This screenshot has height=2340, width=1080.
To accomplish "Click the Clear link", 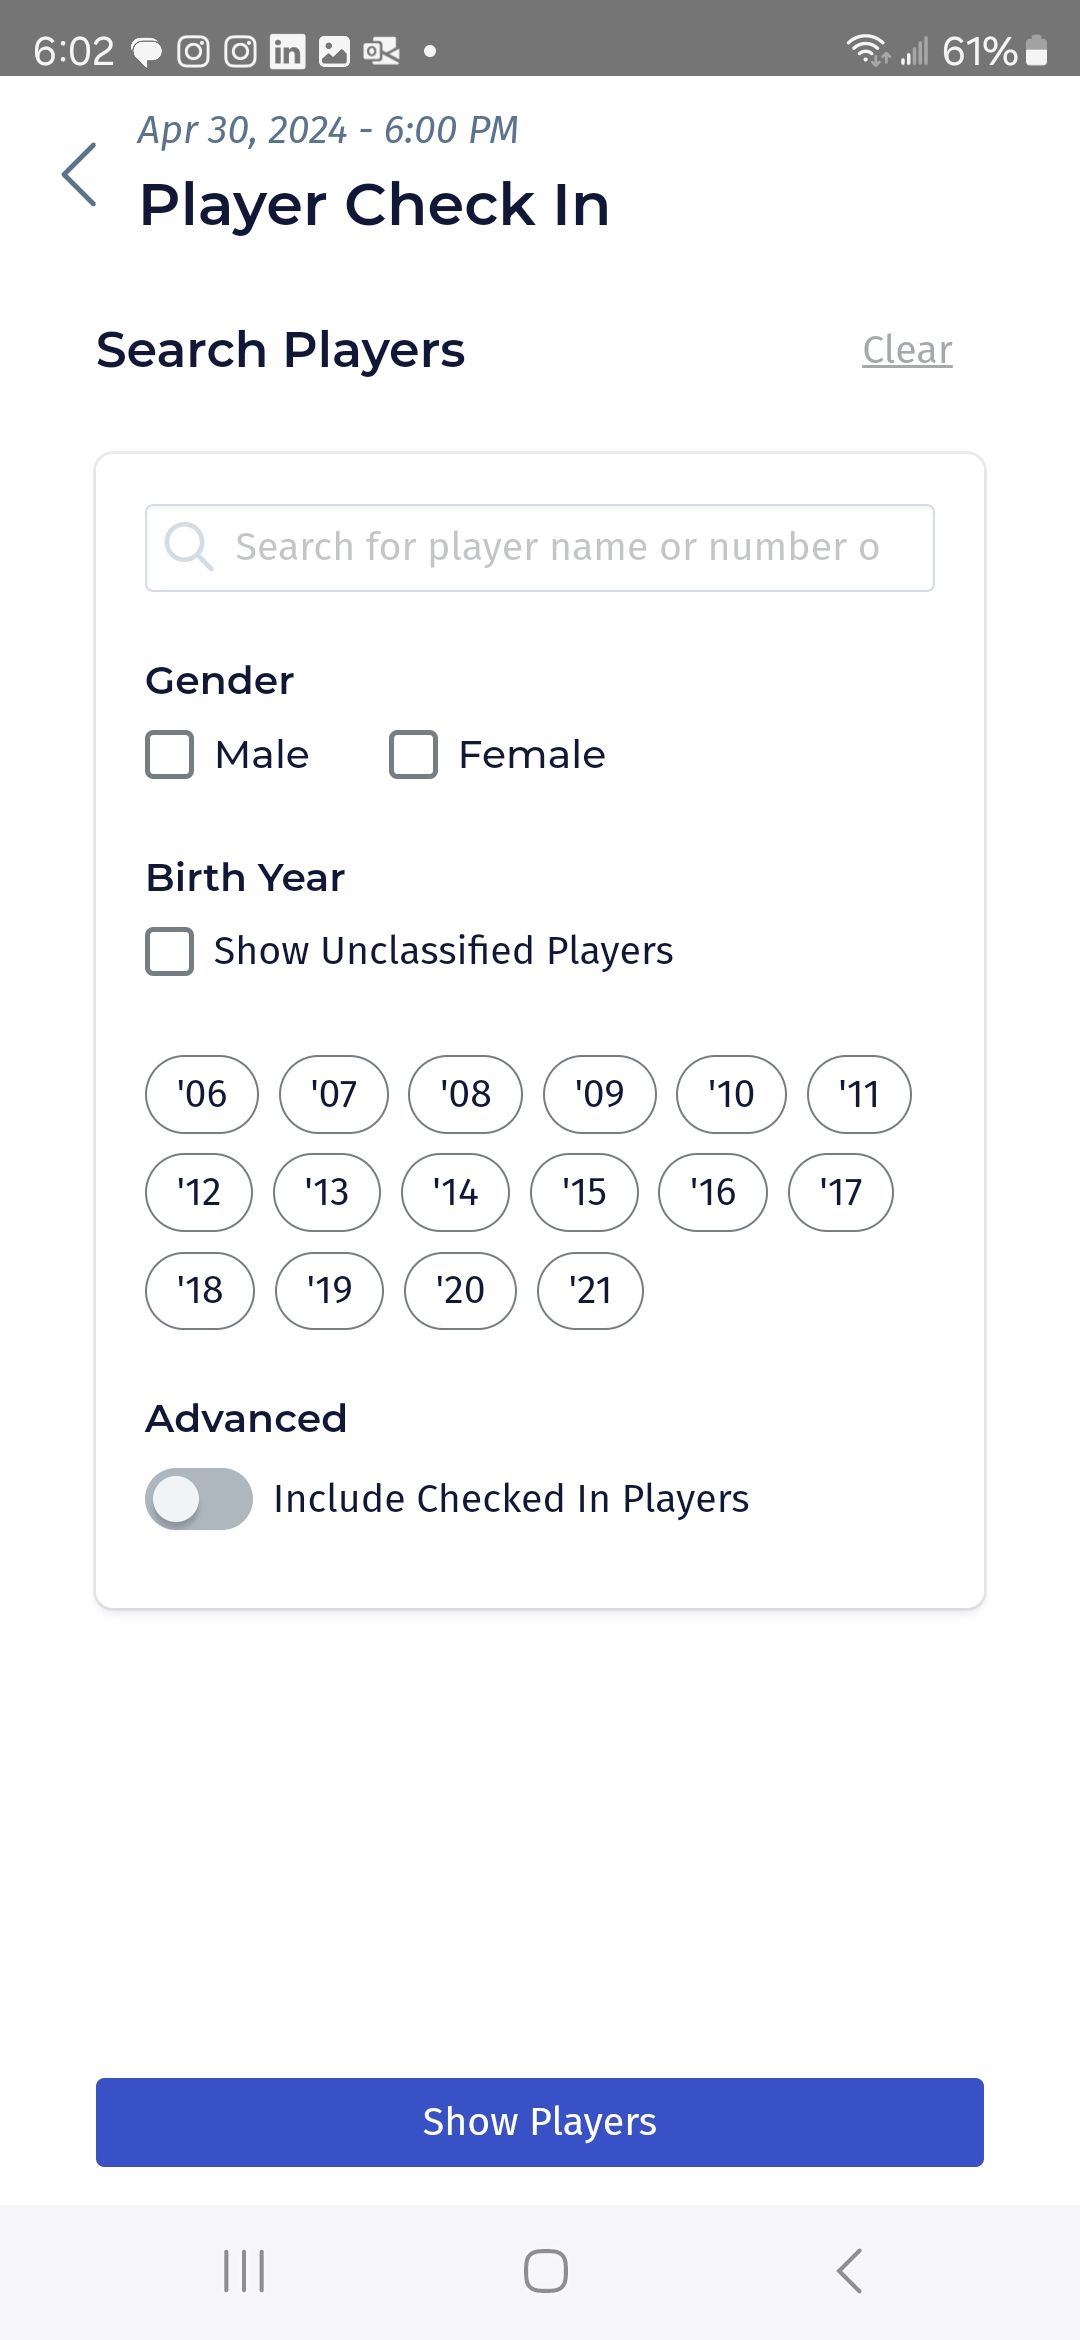I will pos(907,350).
